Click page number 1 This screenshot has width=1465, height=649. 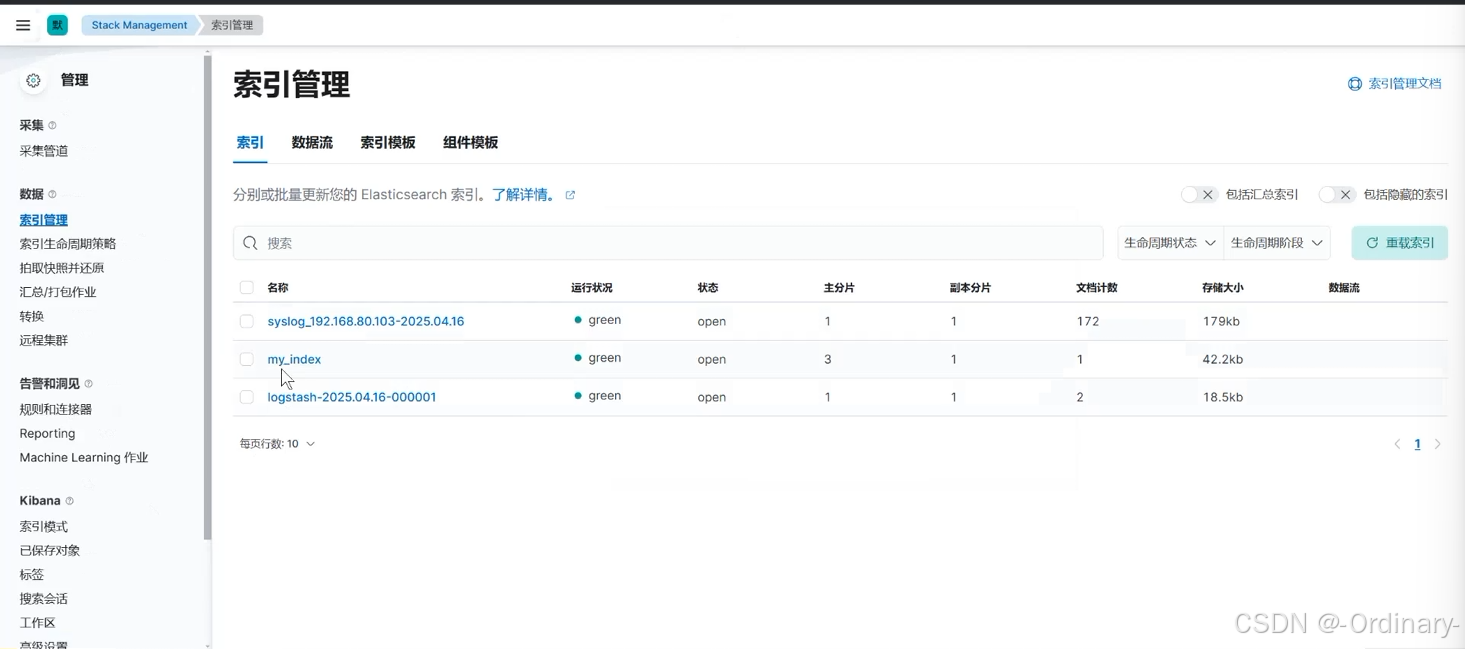point(1417,444)
